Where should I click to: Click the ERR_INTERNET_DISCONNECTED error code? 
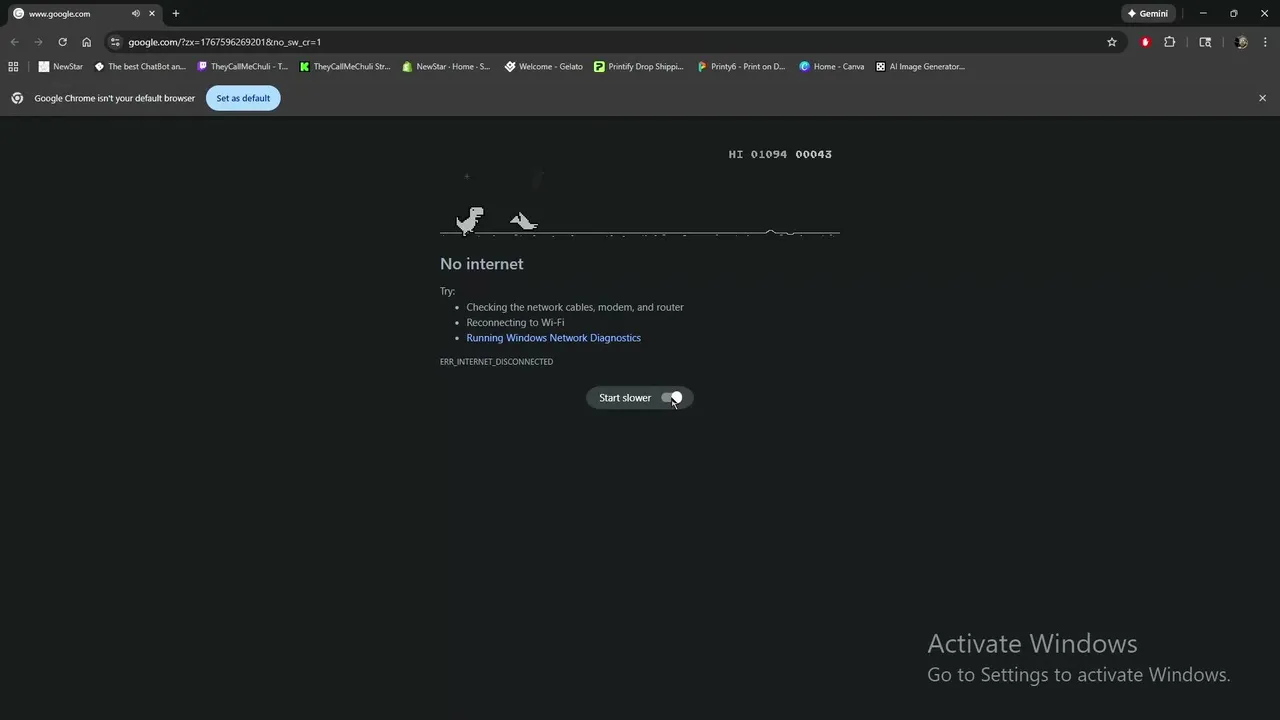(496, 362)
